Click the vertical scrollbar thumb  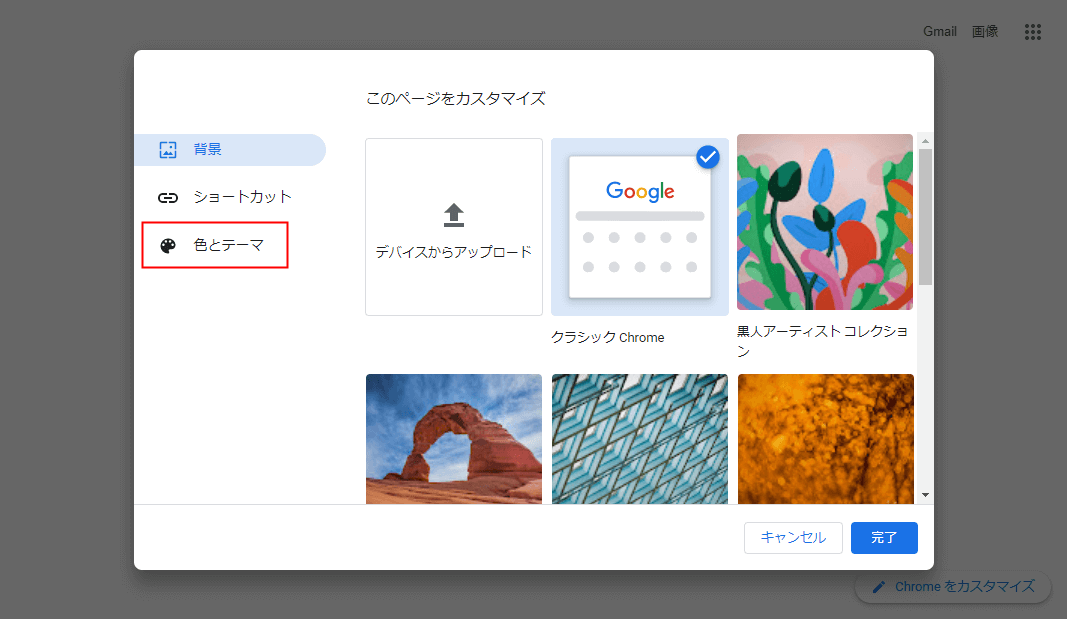925,216
